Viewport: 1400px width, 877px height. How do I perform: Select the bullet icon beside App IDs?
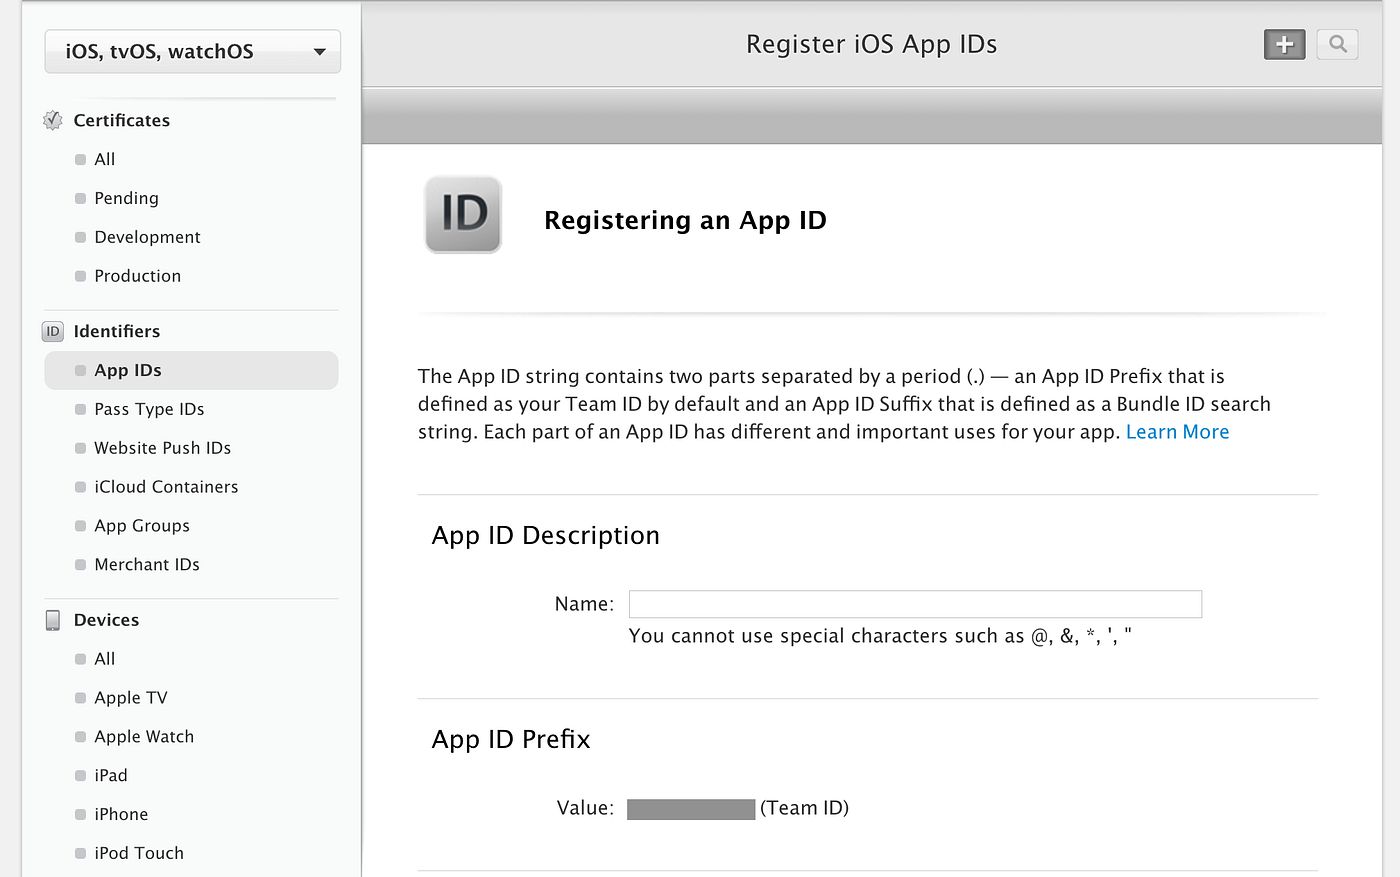80,369
